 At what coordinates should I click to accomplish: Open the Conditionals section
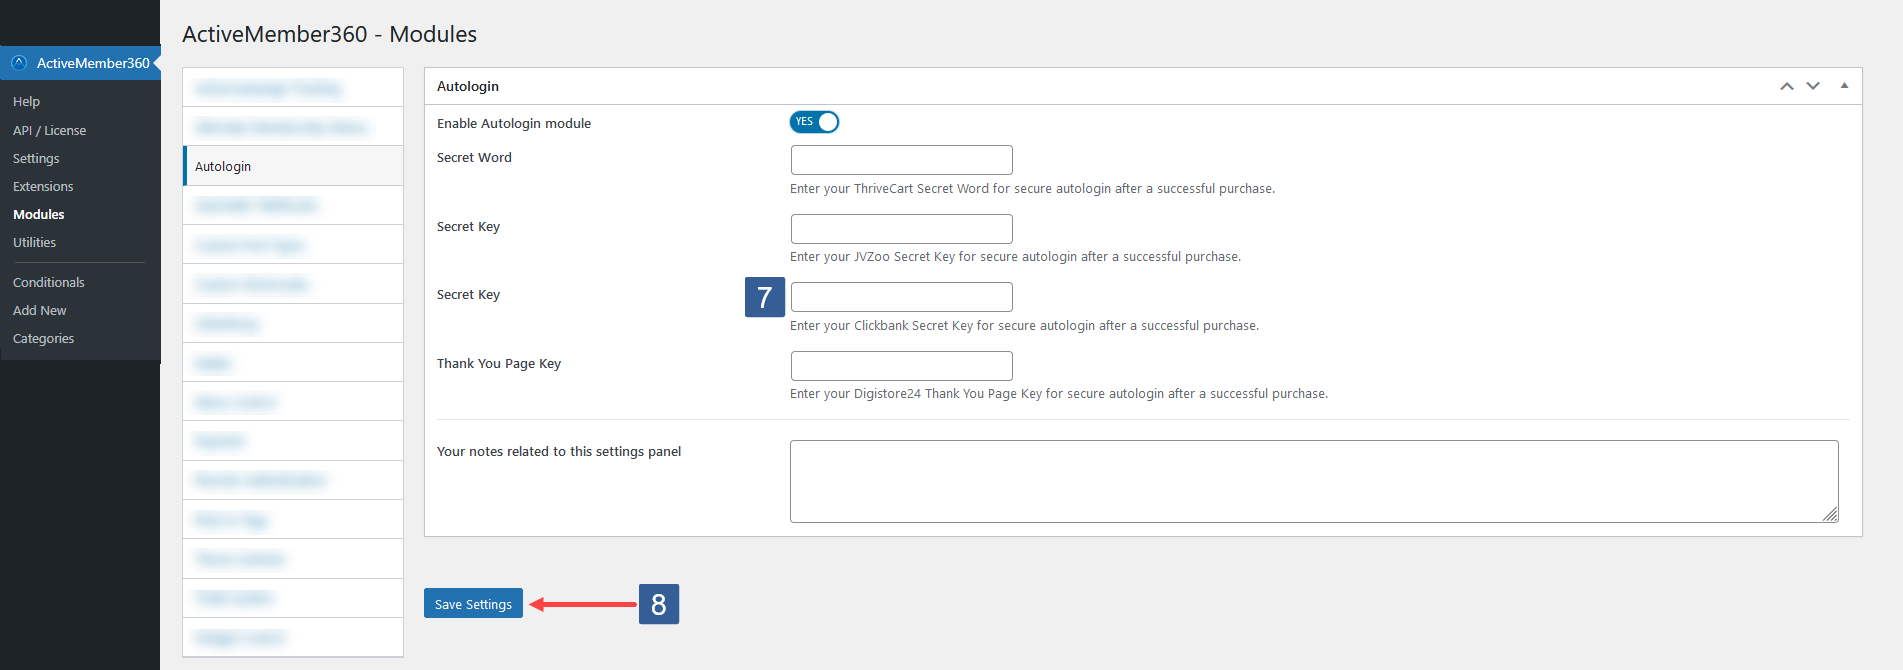coord(48,282)
